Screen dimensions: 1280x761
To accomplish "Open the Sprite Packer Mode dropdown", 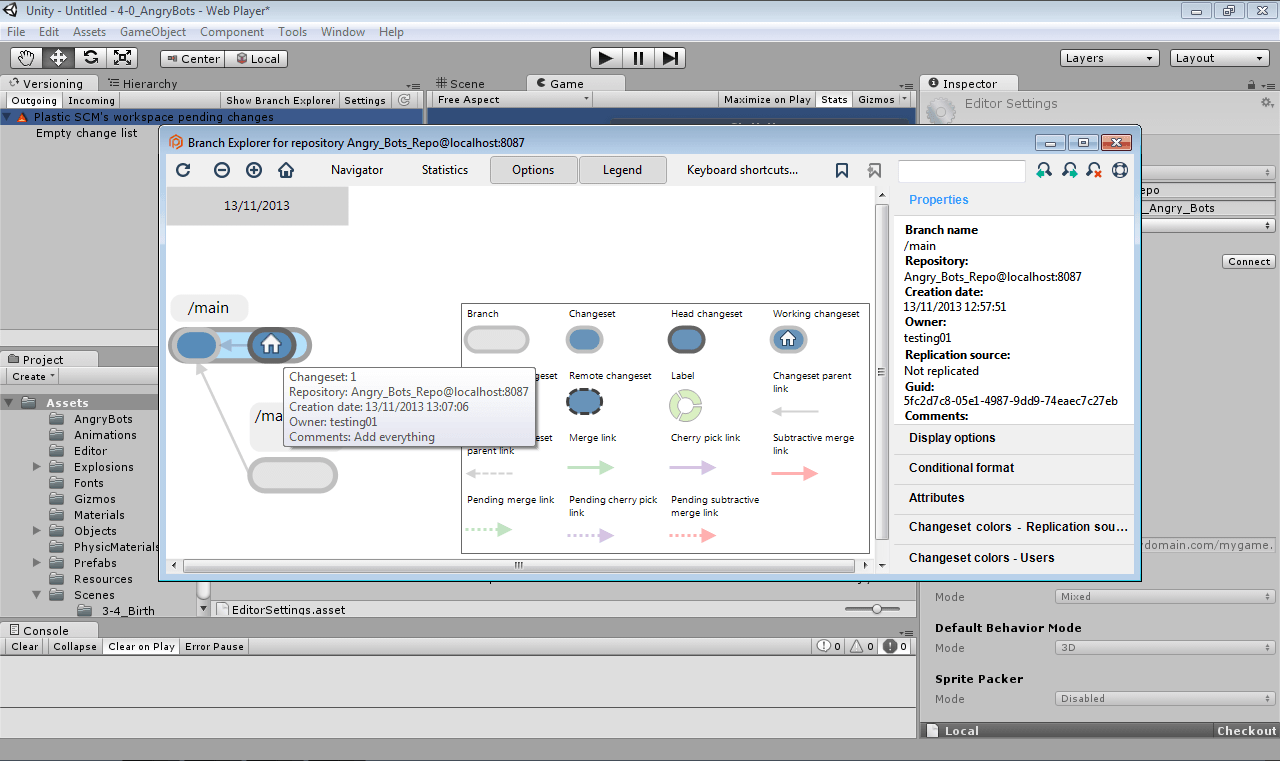I will pos(1163,699).
